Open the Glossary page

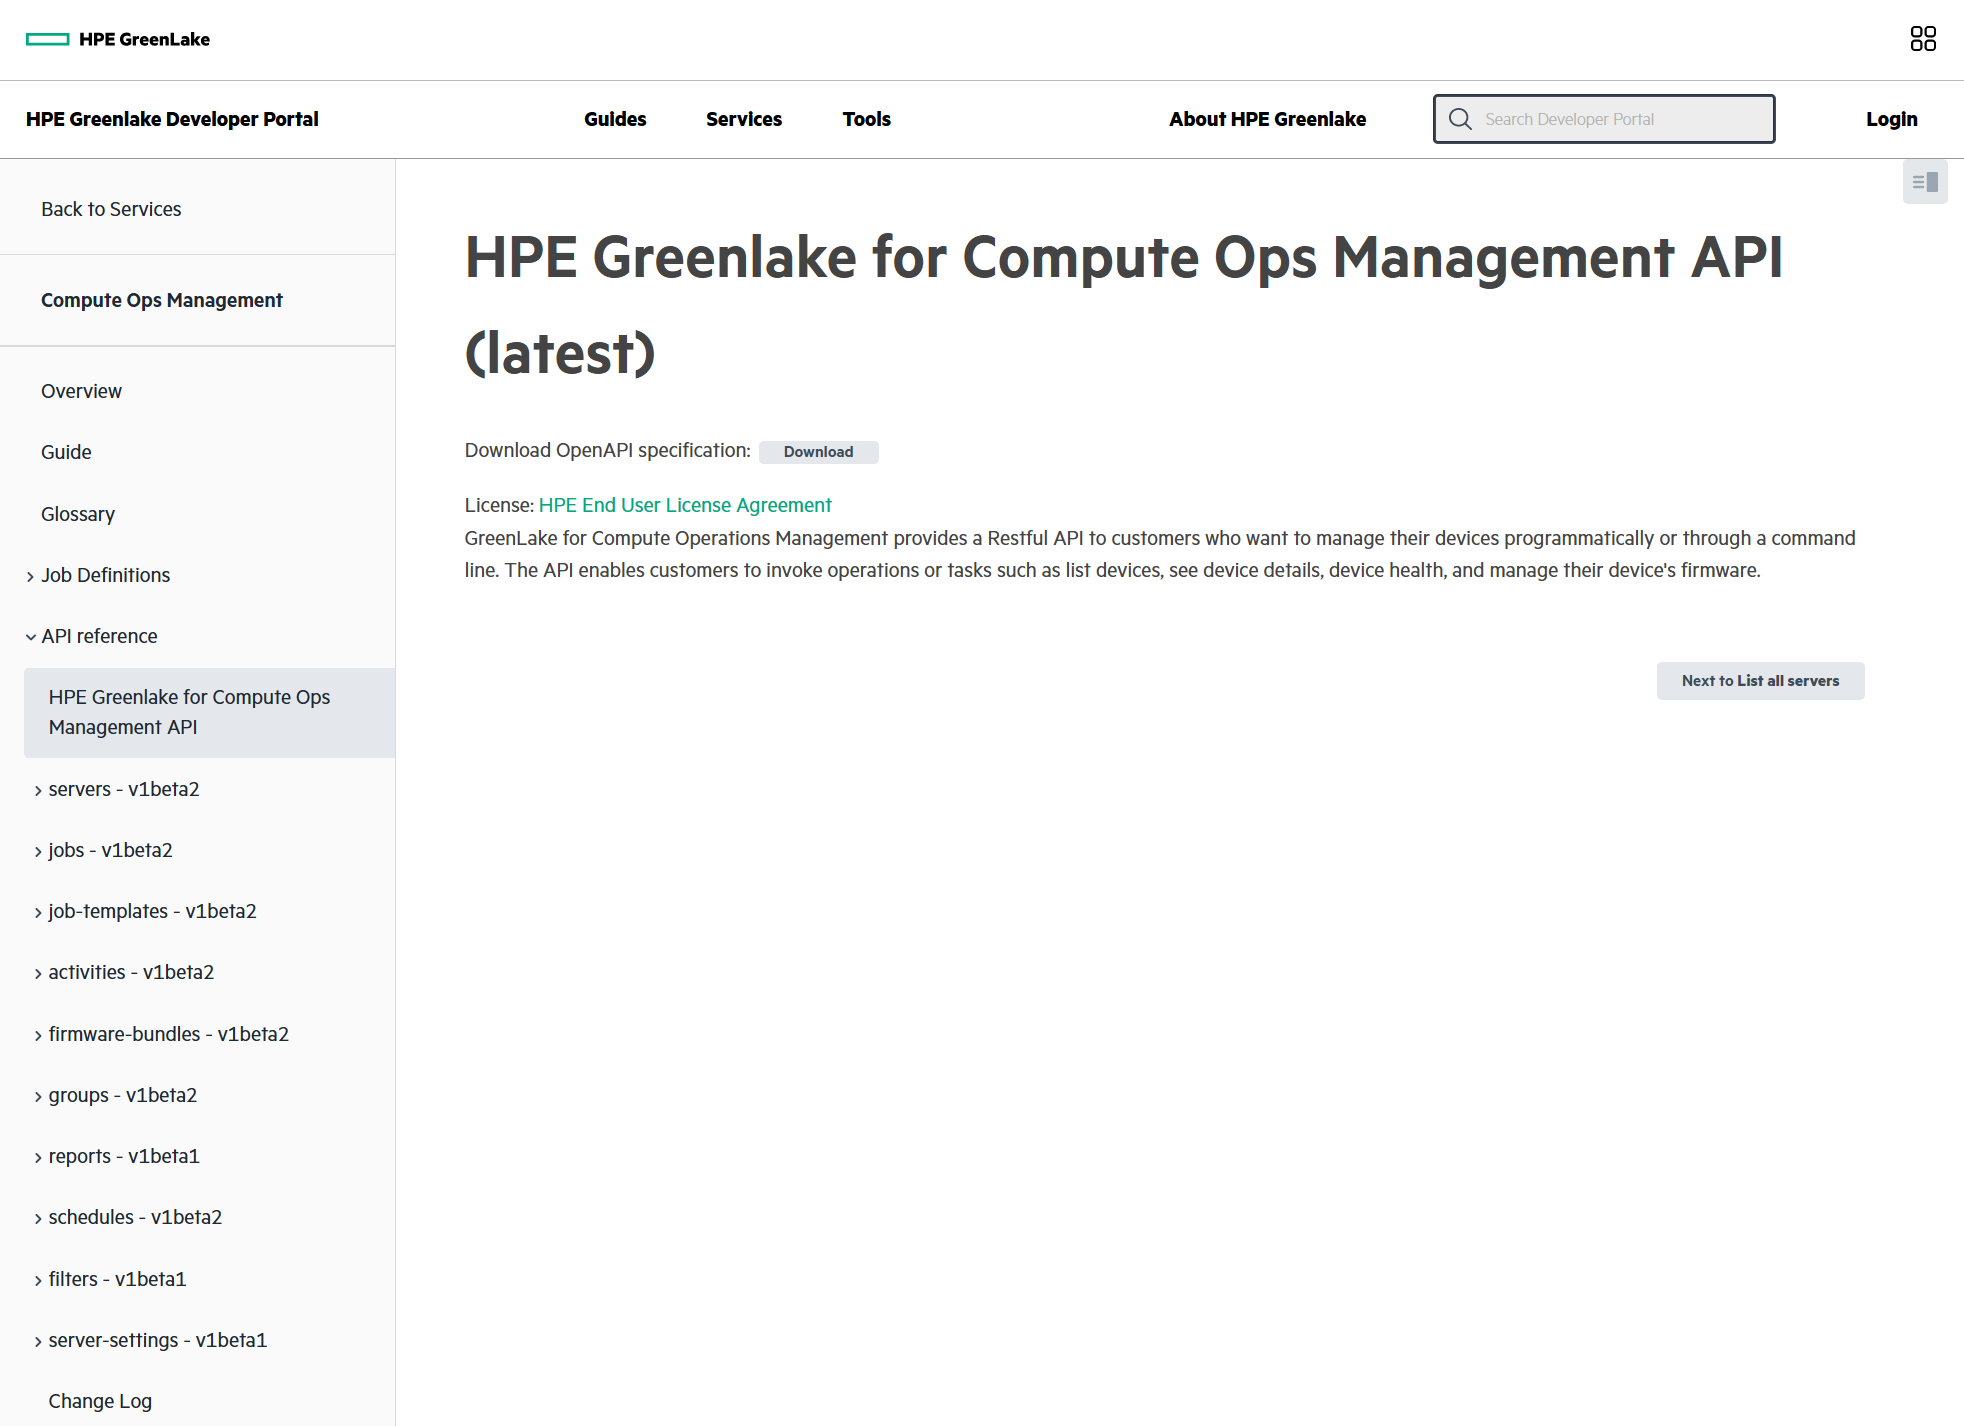click(78, 514)
